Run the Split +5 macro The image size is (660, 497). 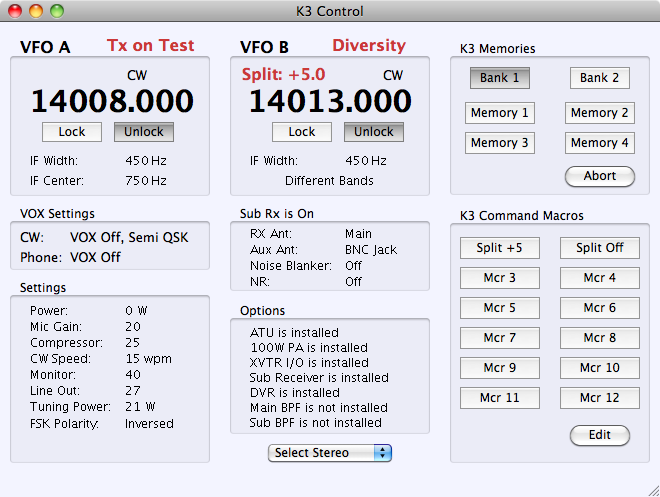point(500,248)
